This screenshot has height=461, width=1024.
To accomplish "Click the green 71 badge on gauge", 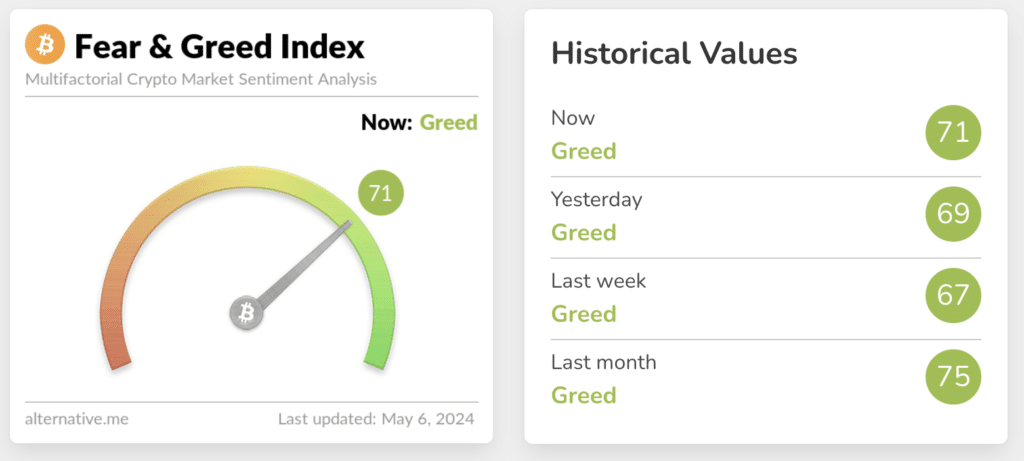I will (x=380, y=193).
